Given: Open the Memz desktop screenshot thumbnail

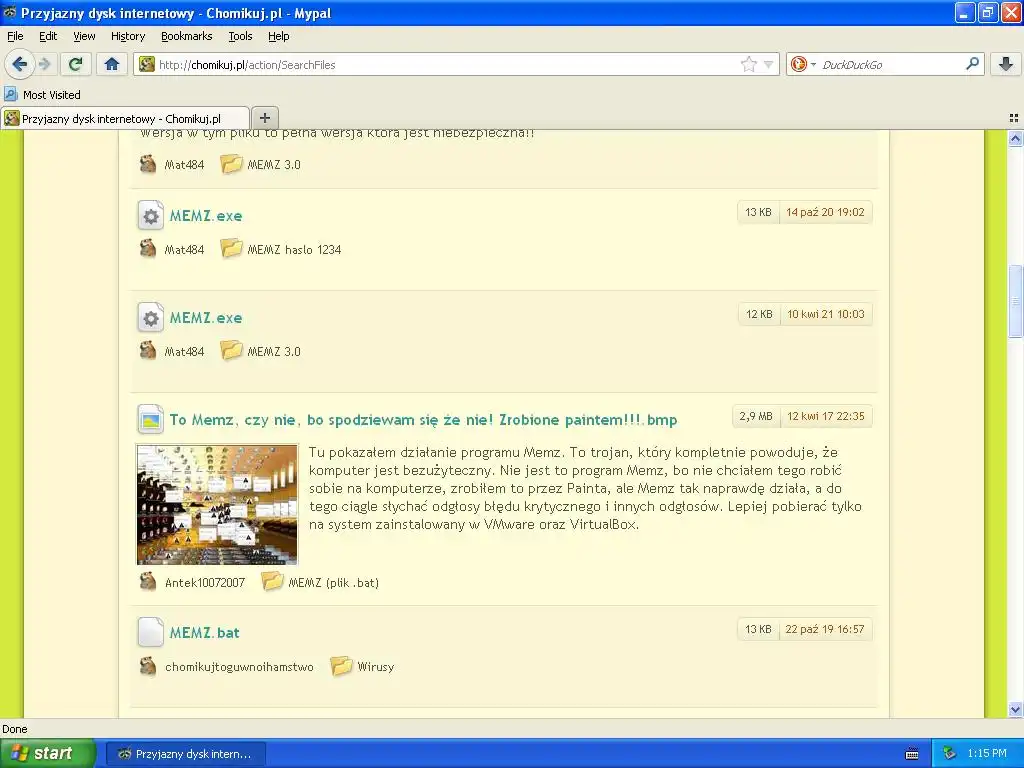Looking at the screenshot, I should [217, 504].
